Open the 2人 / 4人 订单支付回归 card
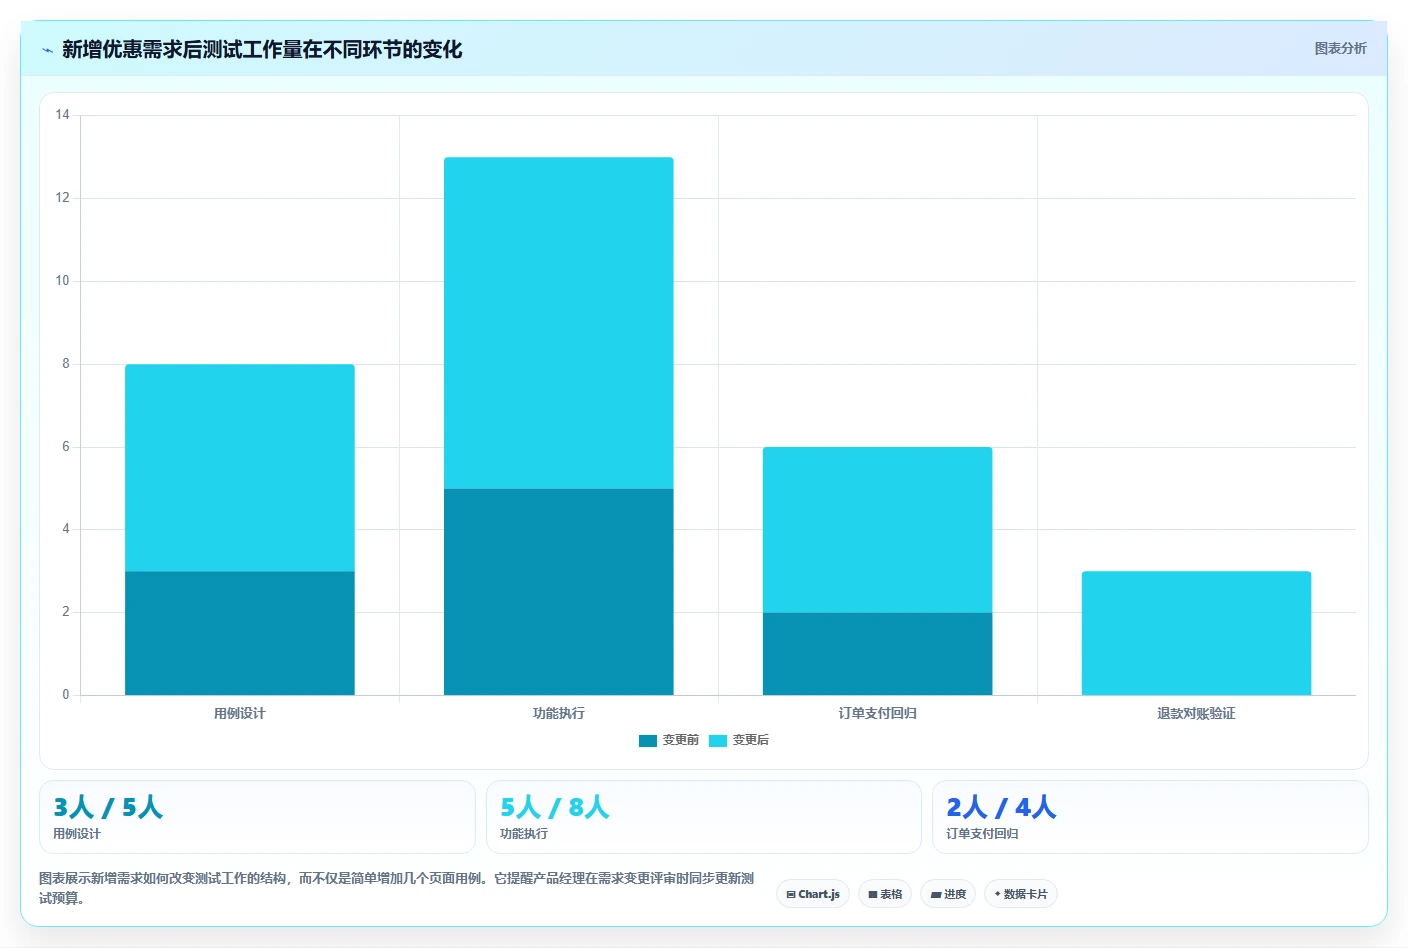Screen dimensions: 1408x948 pyautogui.click(x=1150, y=817)
